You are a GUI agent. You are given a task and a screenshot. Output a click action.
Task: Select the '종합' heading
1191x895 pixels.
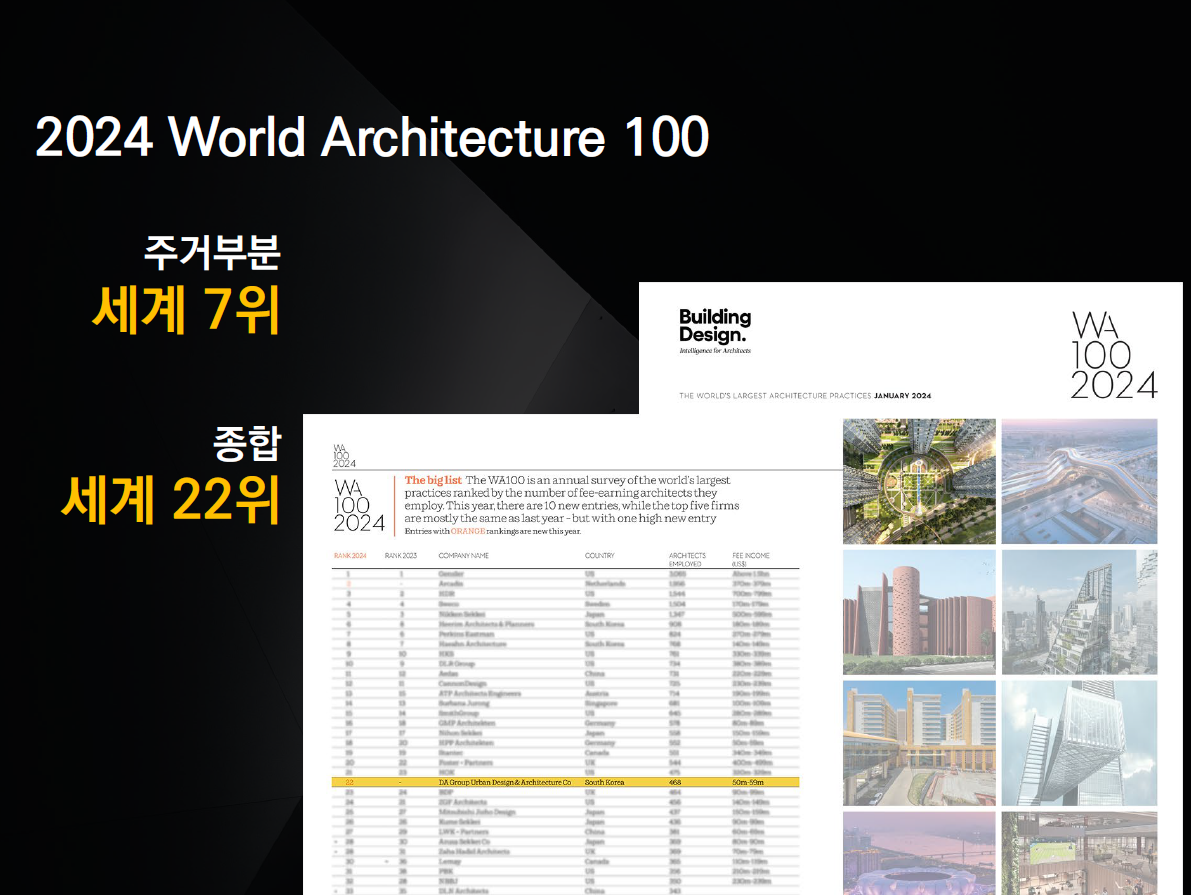247,444
